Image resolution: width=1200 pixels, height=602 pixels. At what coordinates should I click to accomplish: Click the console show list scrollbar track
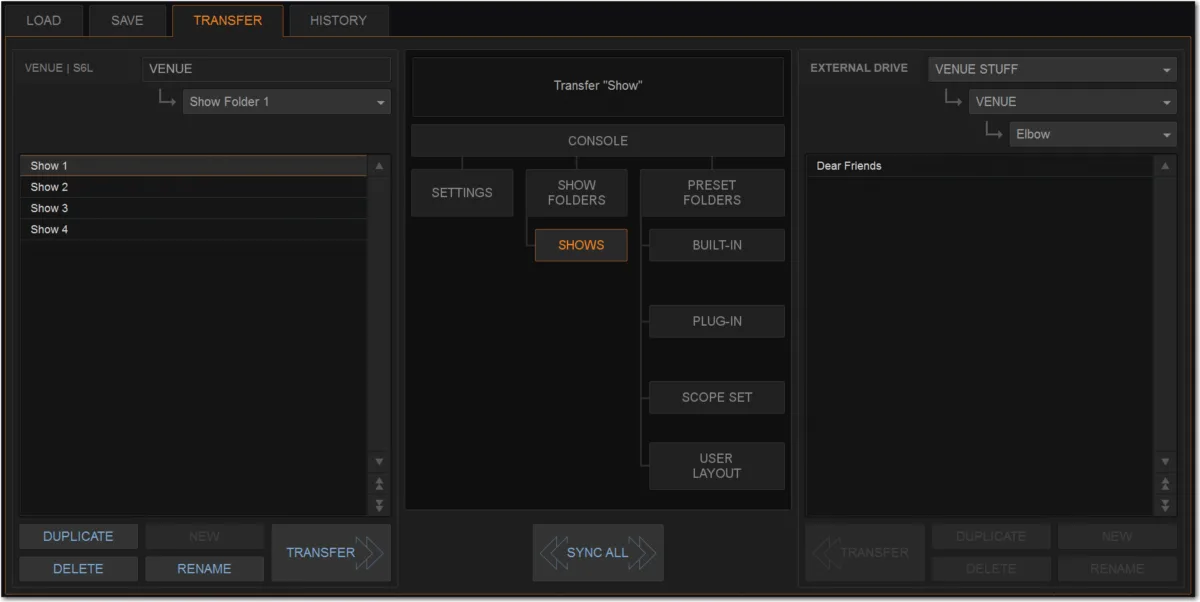pos(379,314)
